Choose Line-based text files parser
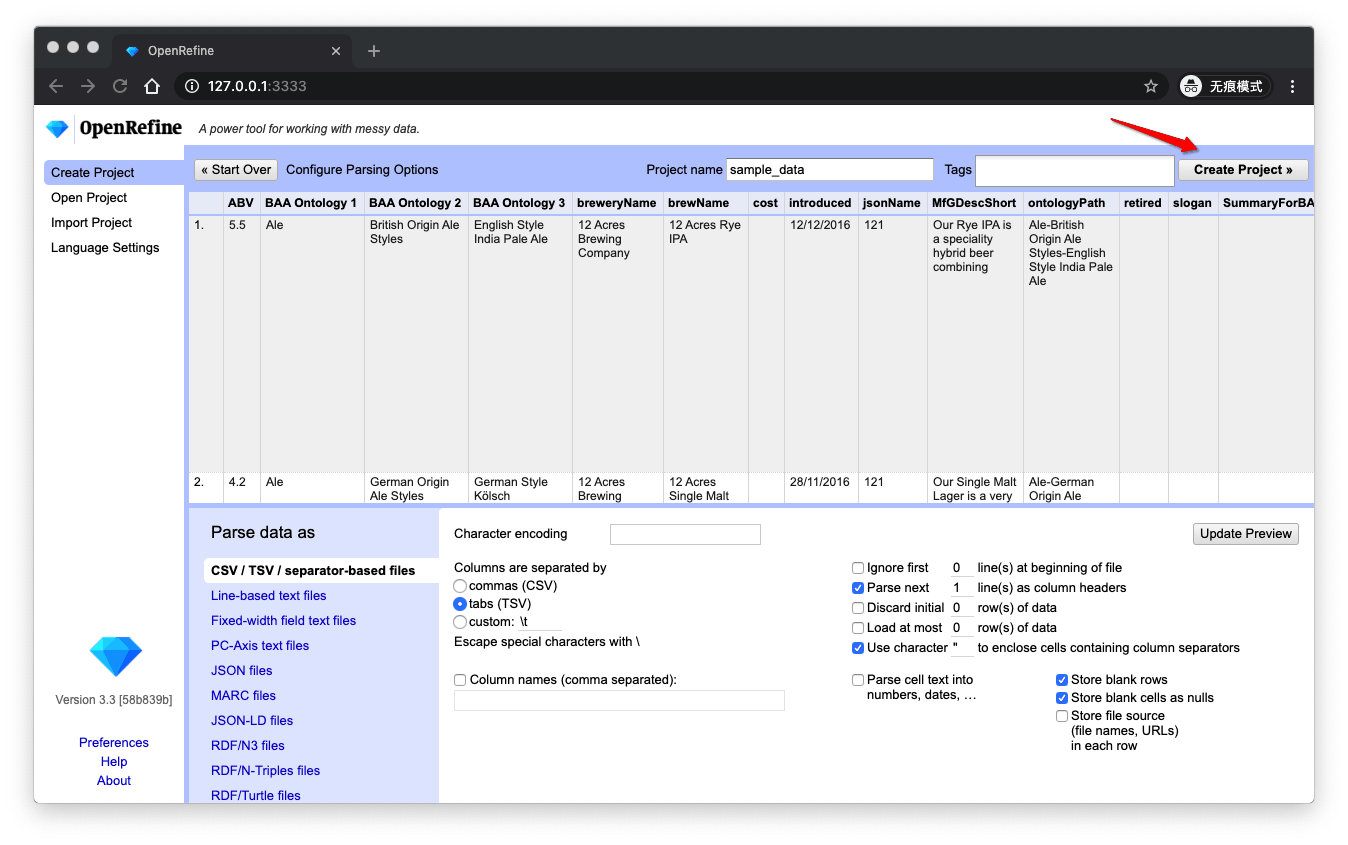Screen dimensions: 1348x845 tap(269, 596)
